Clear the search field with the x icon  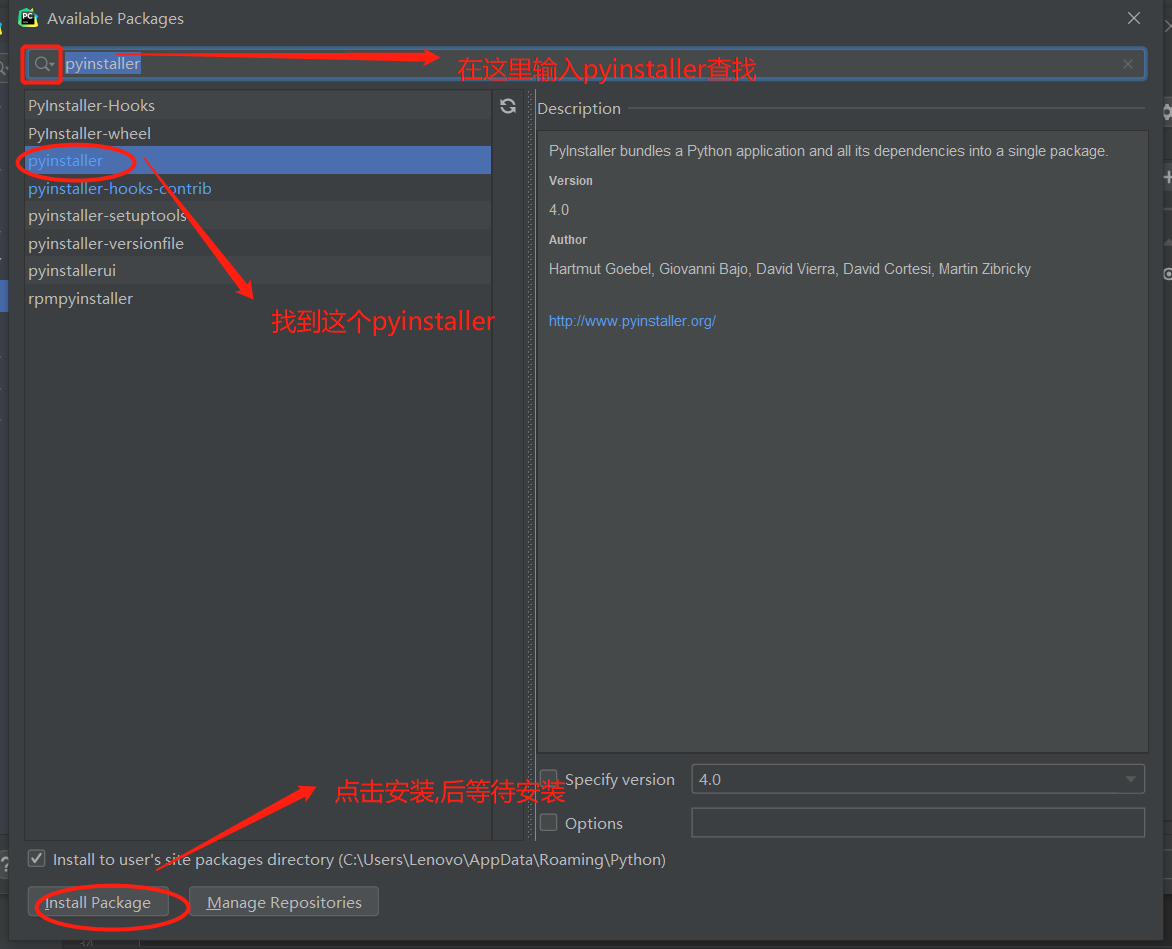click(1127, 63)
